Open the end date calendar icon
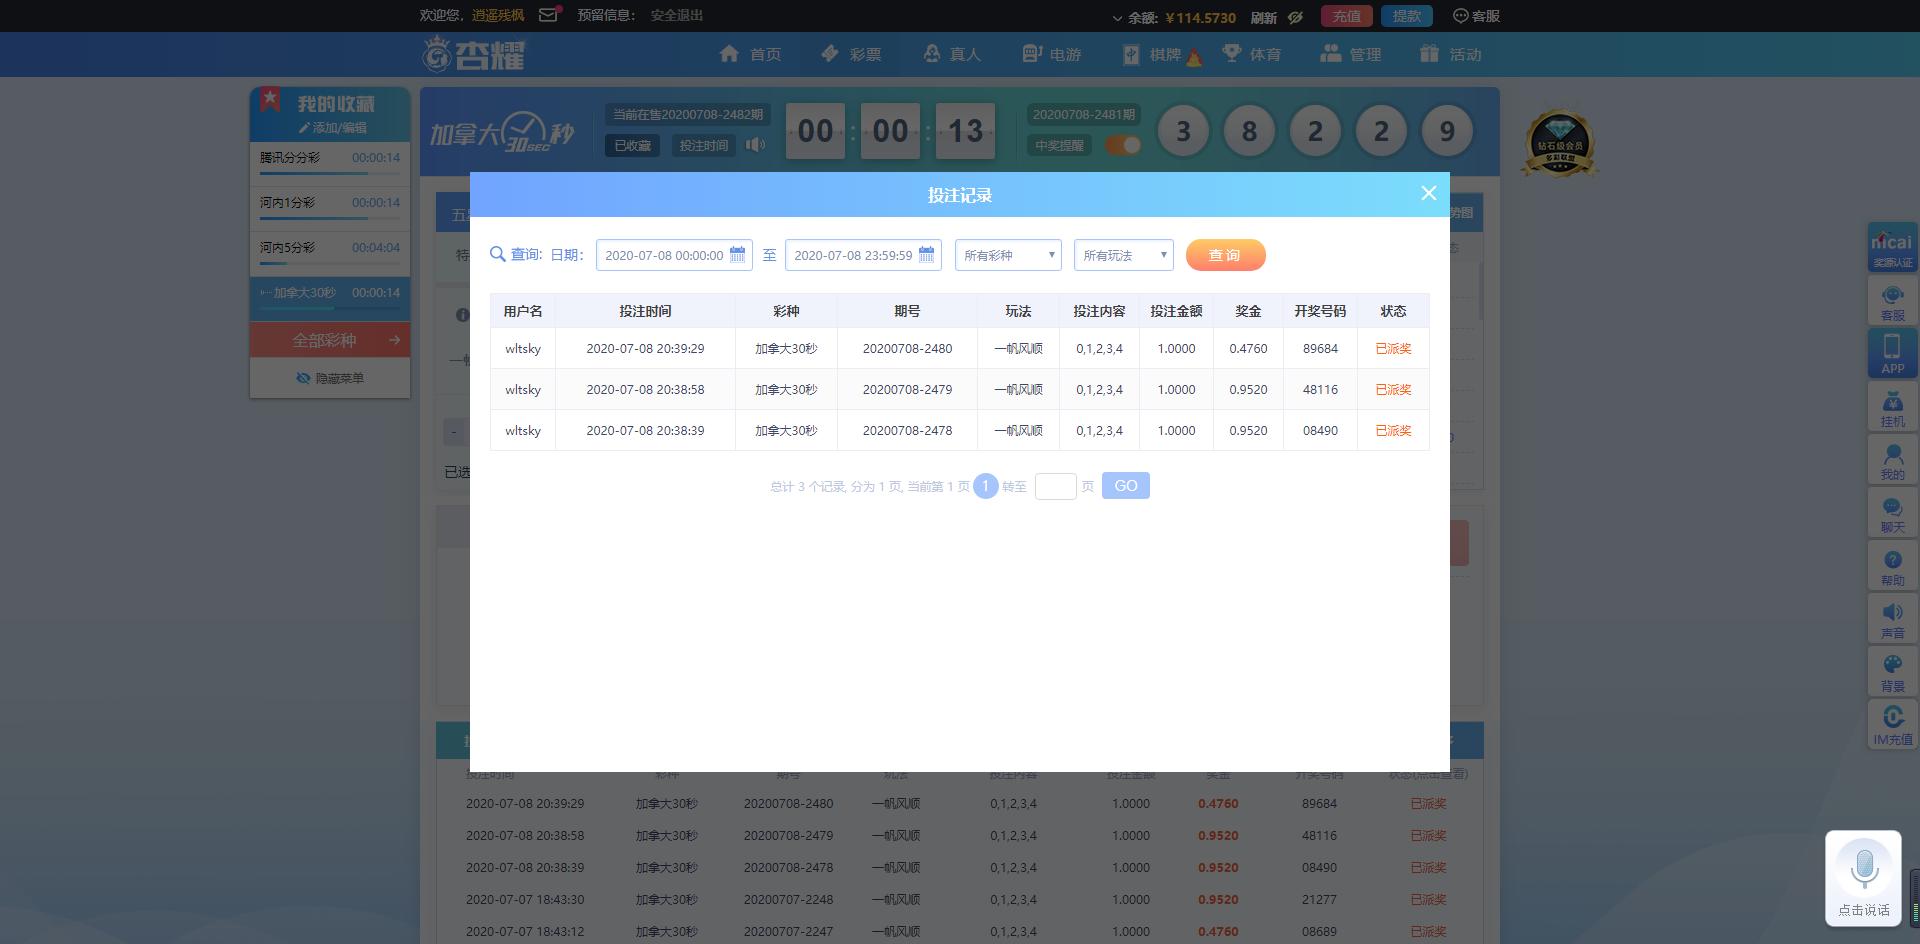Image resolution: width=1920 pixels, height=944 pixels. tap(926, 255)
